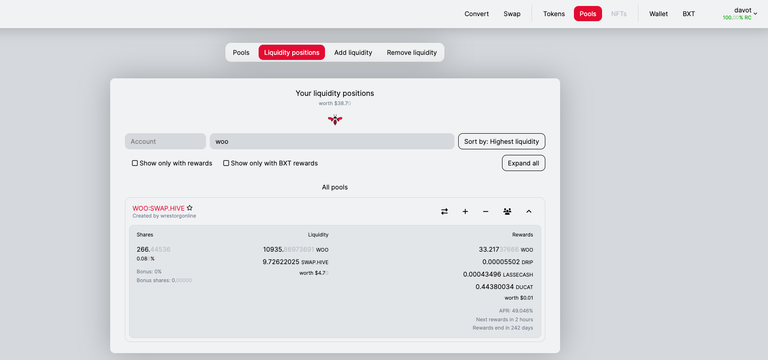This screenshot has width=768, height=360.
Task: Toggle Show only with BXT rewards
Action: [x=226, y=163]
